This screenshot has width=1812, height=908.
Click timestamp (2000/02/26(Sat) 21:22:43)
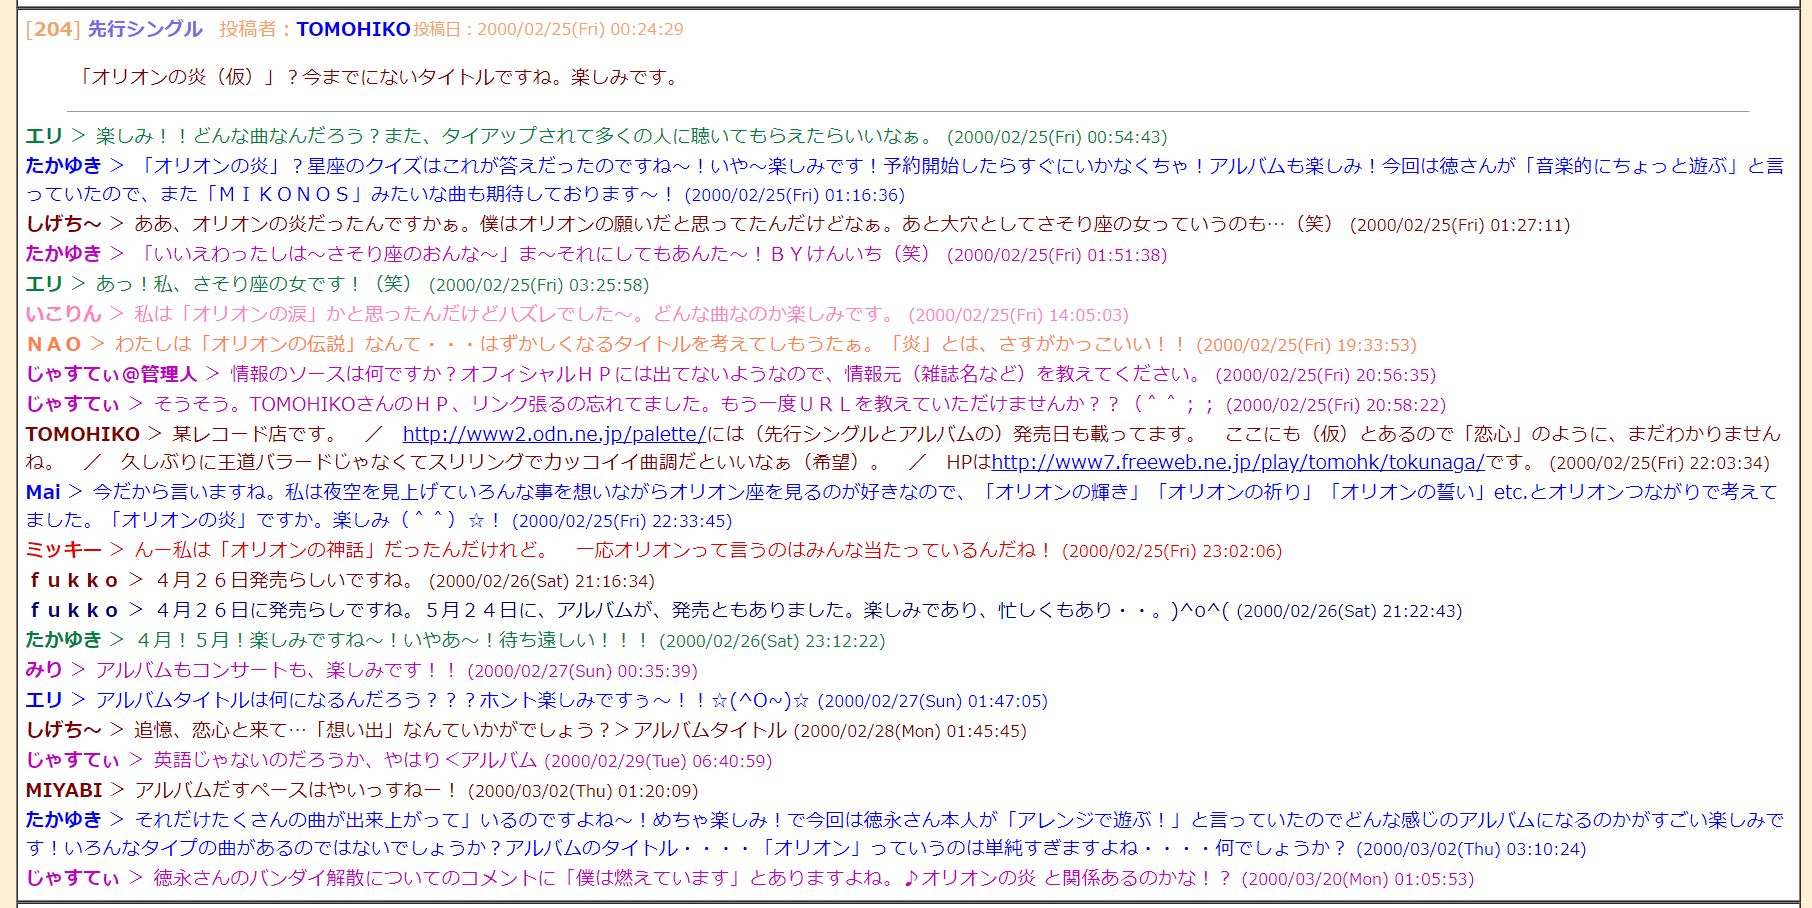[1349, 611]
